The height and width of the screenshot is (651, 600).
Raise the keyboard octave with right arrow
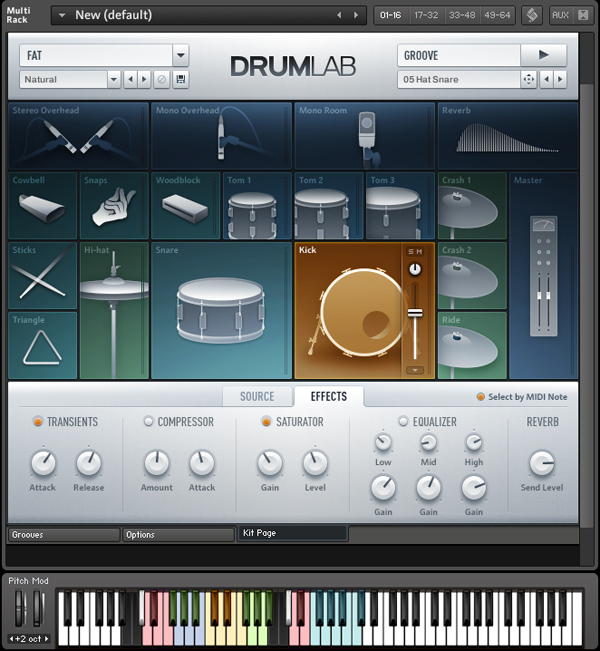[47, 639]
